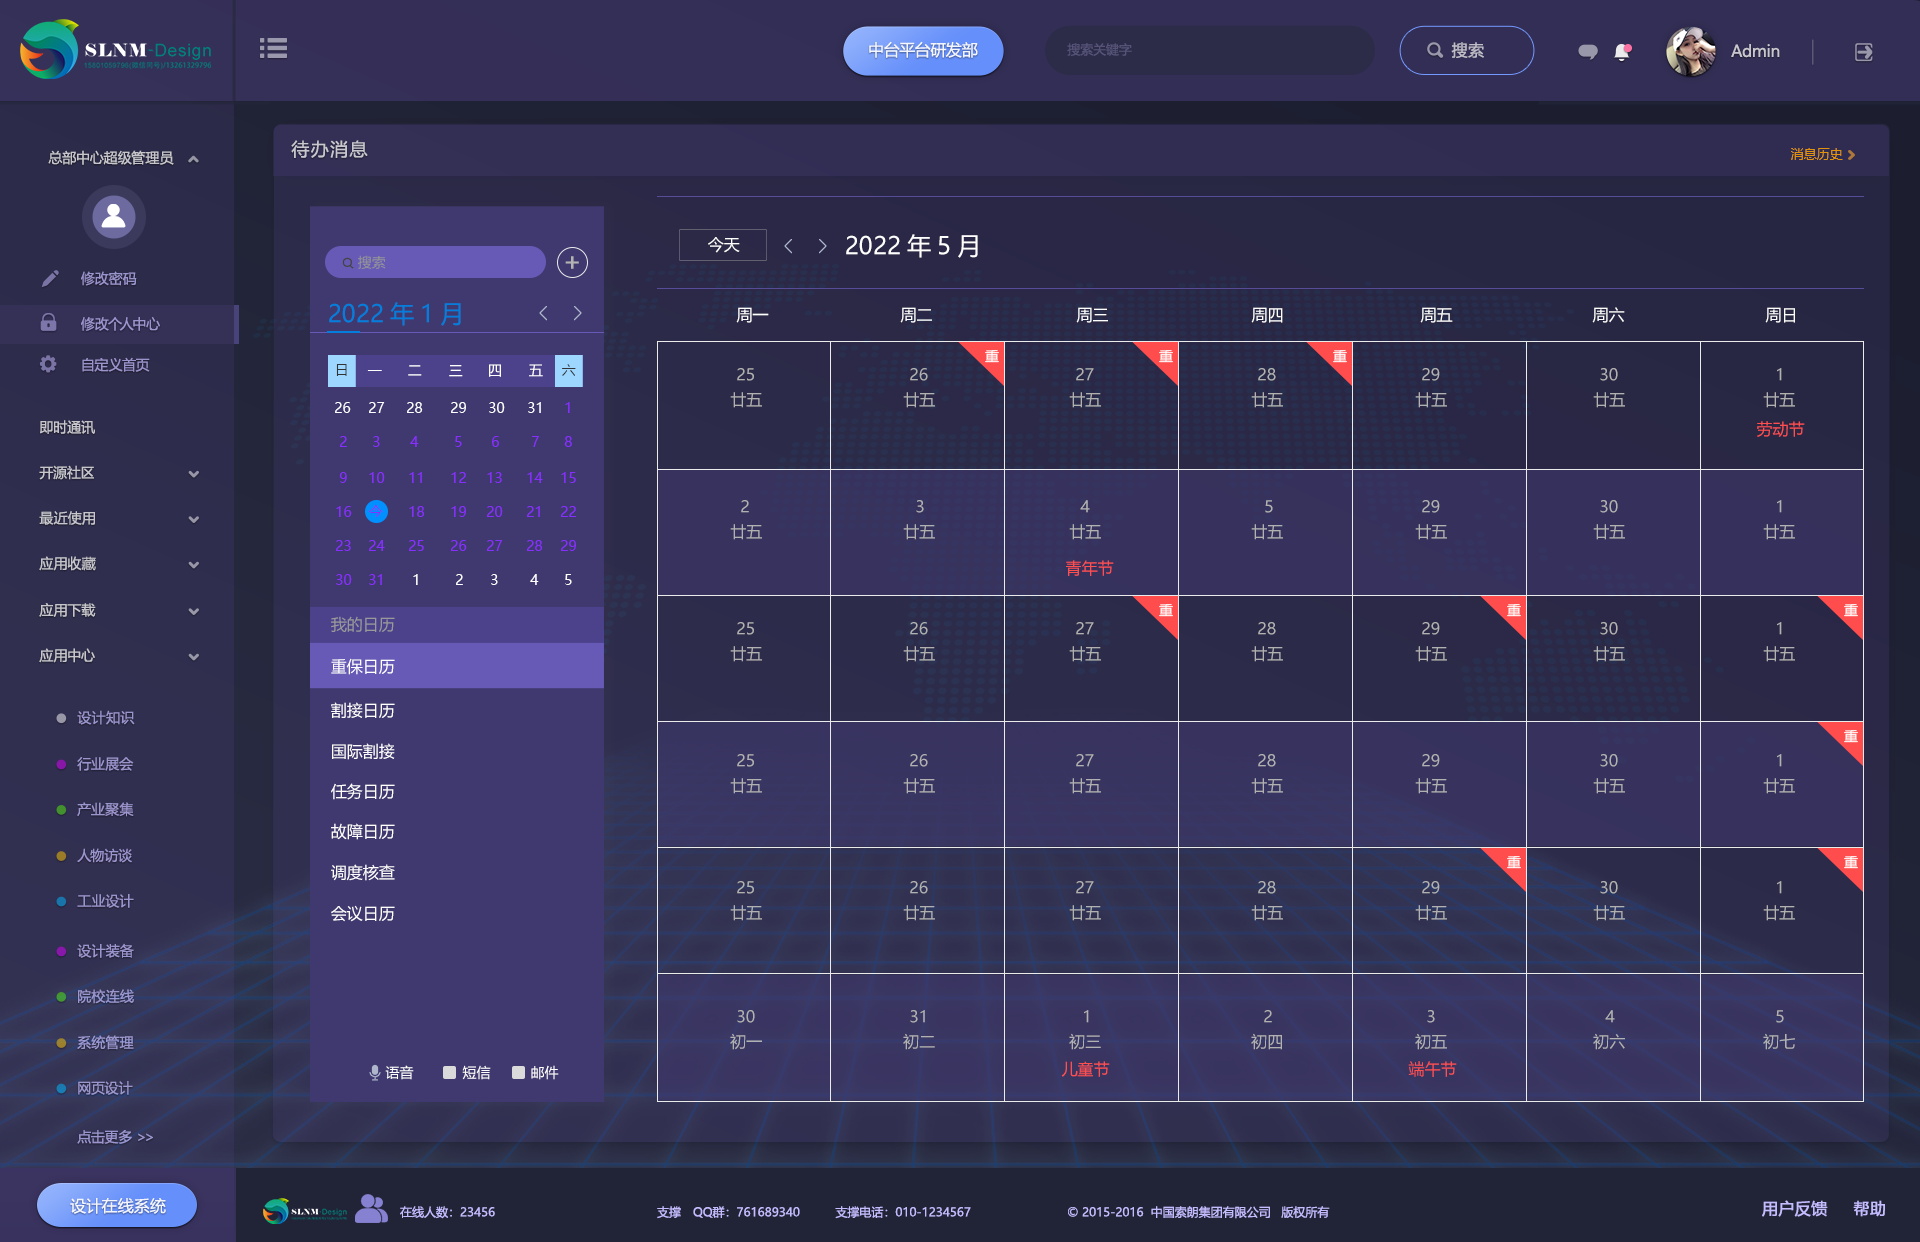Click the microphone 语音 icon
The height and width of the screenshot is (1242, 1920).
coord(375,1072)
